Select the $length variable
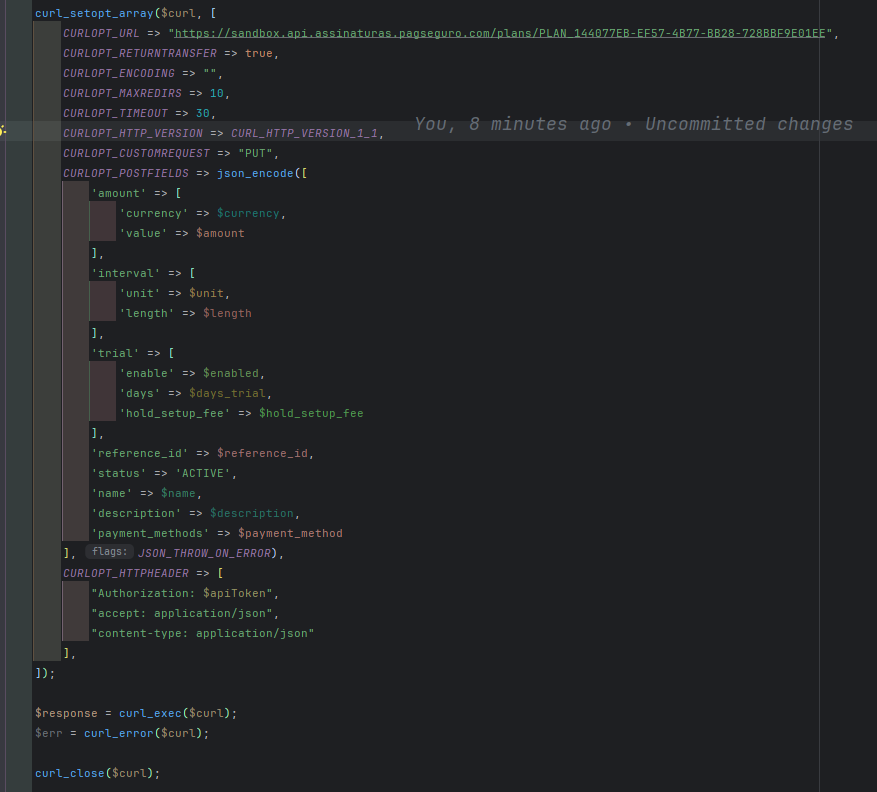This screenshot has width=877, height=792. (227, 313)
